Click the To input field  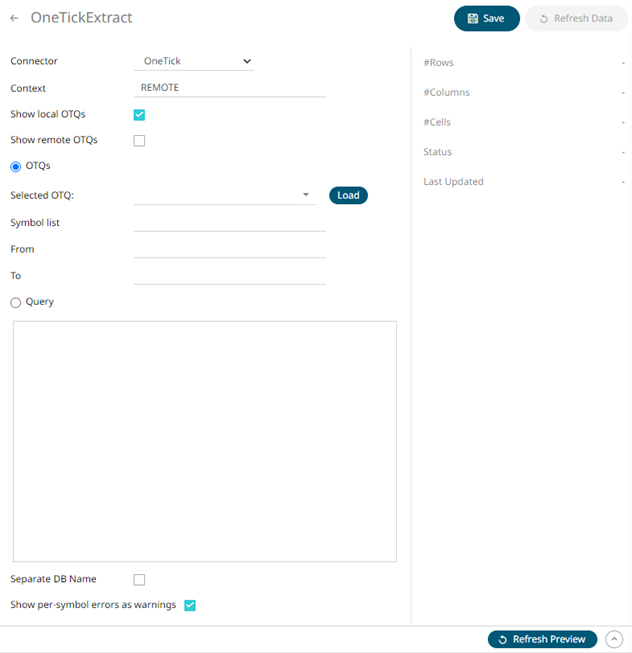coord(230,275)
